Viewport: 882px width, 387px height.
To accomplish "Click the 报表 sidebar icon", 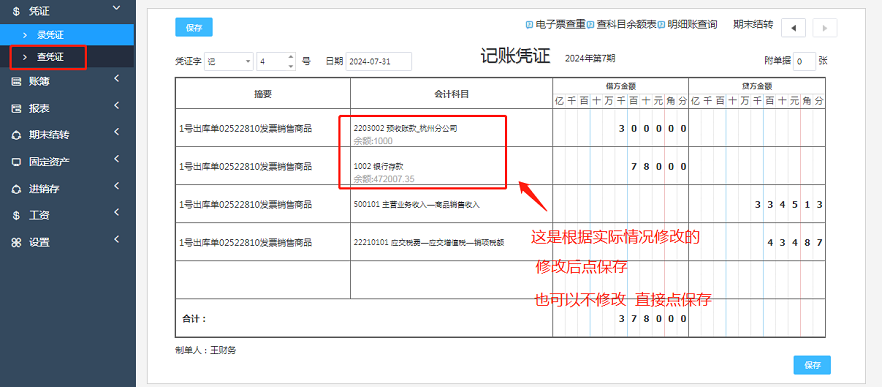I will point(16,109).
